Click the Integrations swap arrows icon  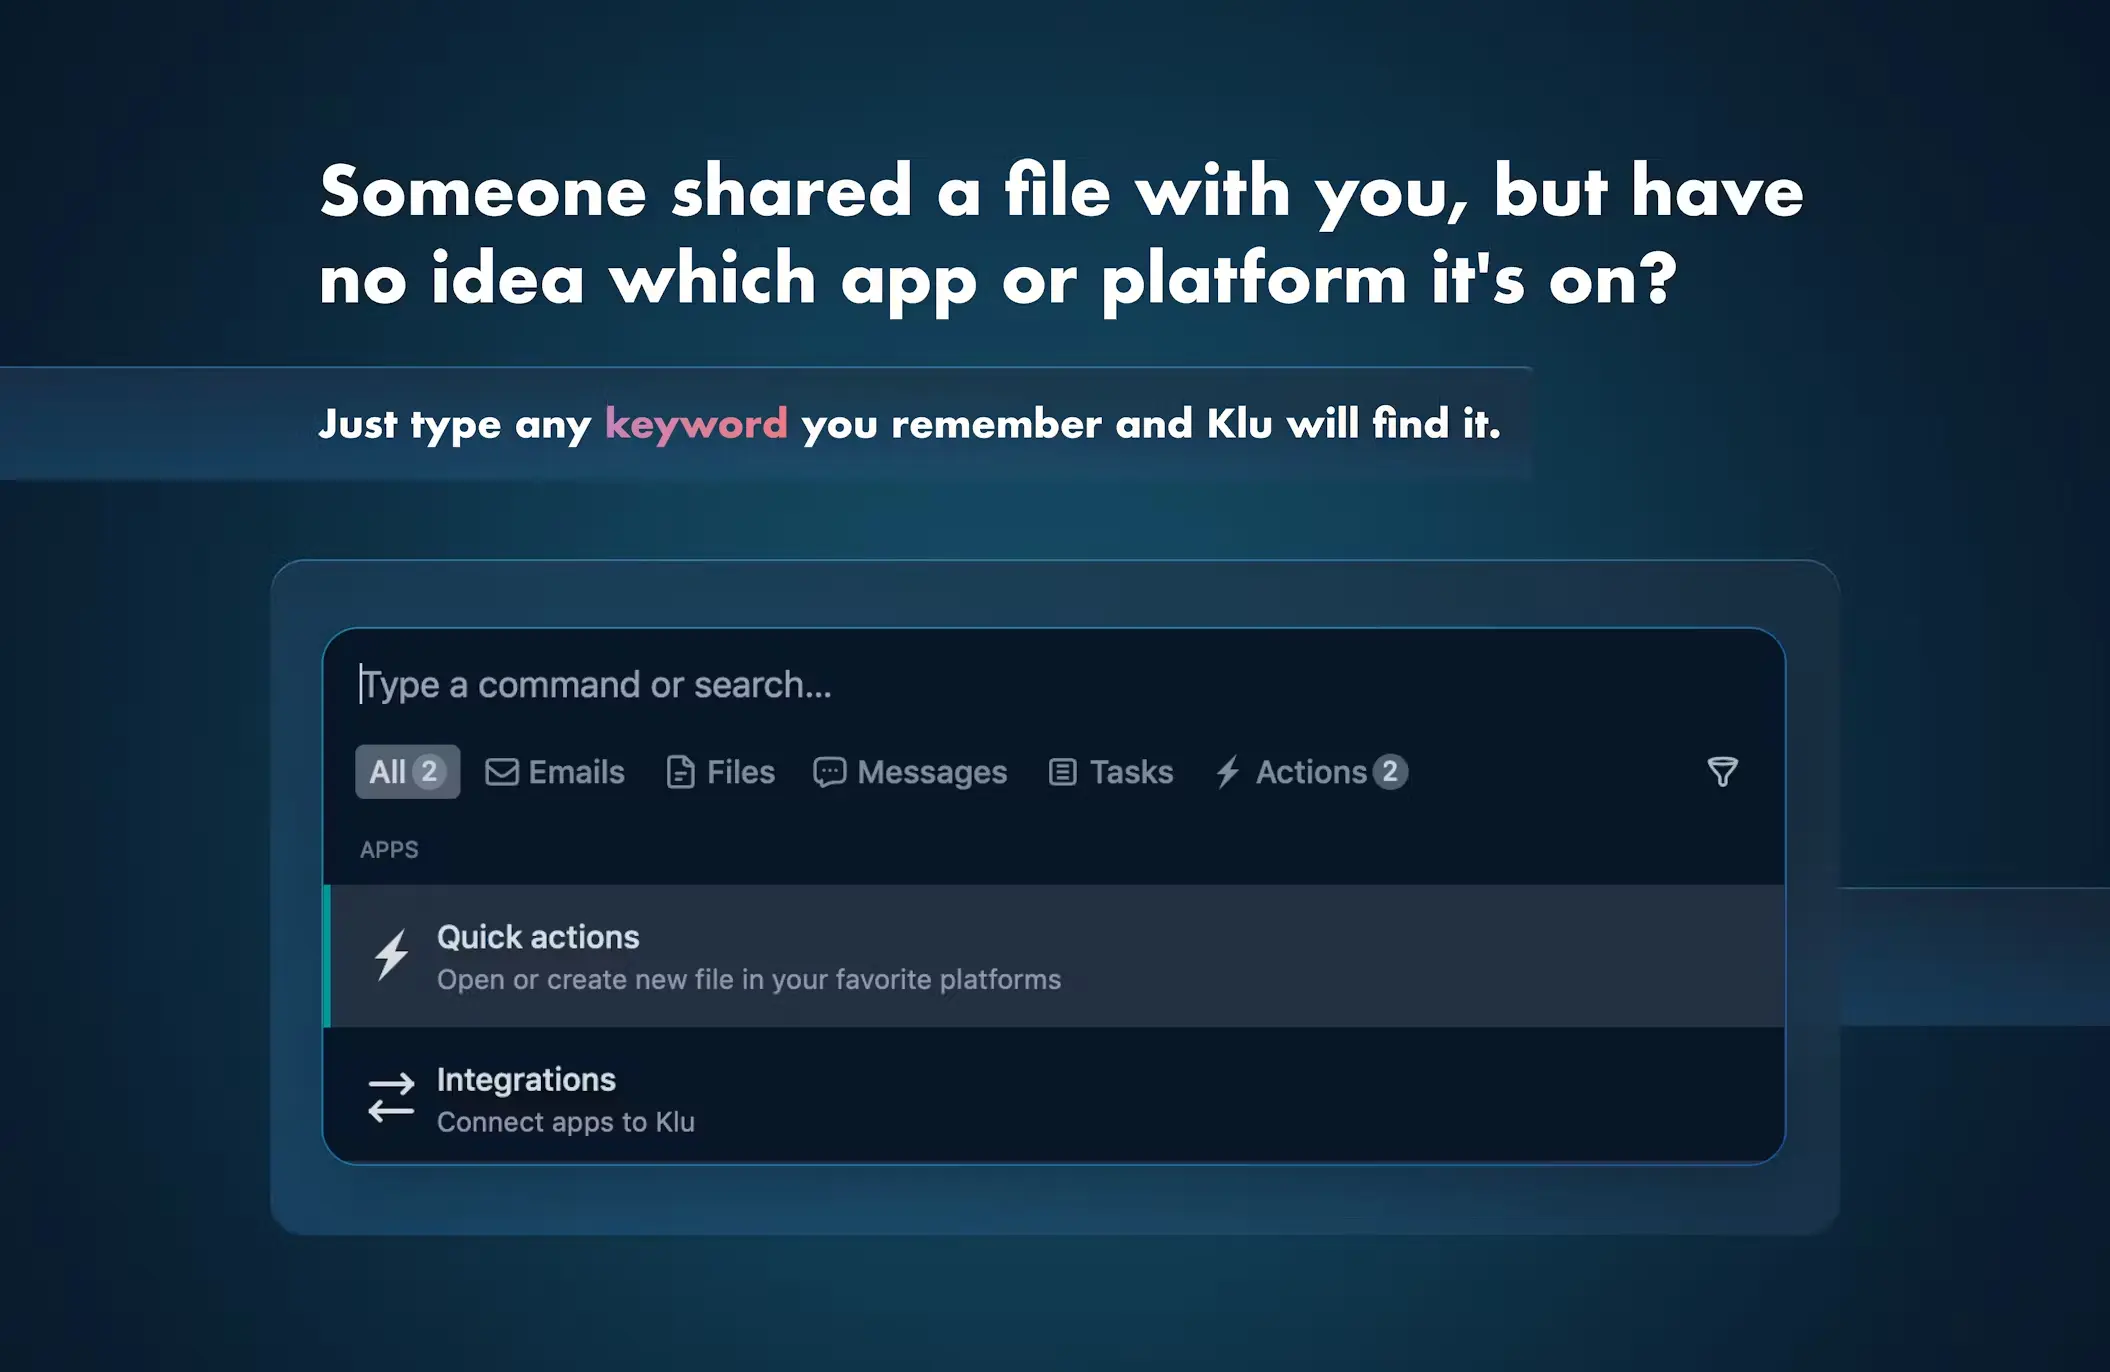pos(391,1098)
